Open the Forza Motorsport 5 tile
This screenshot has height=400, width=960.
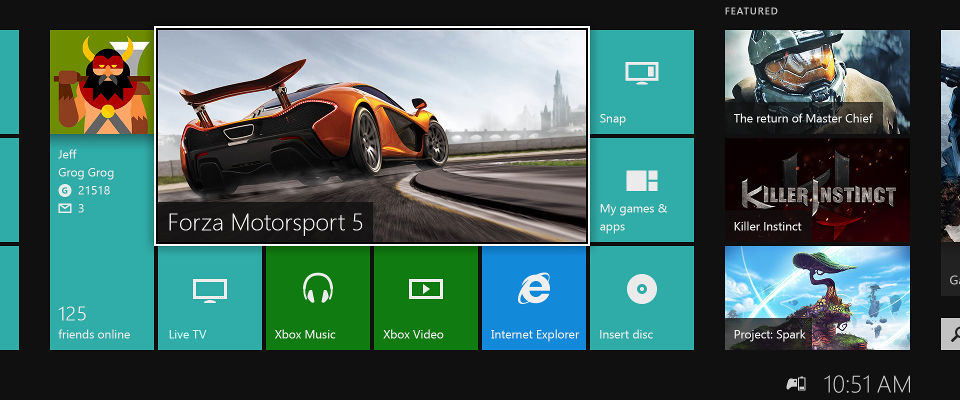(372, 136)
